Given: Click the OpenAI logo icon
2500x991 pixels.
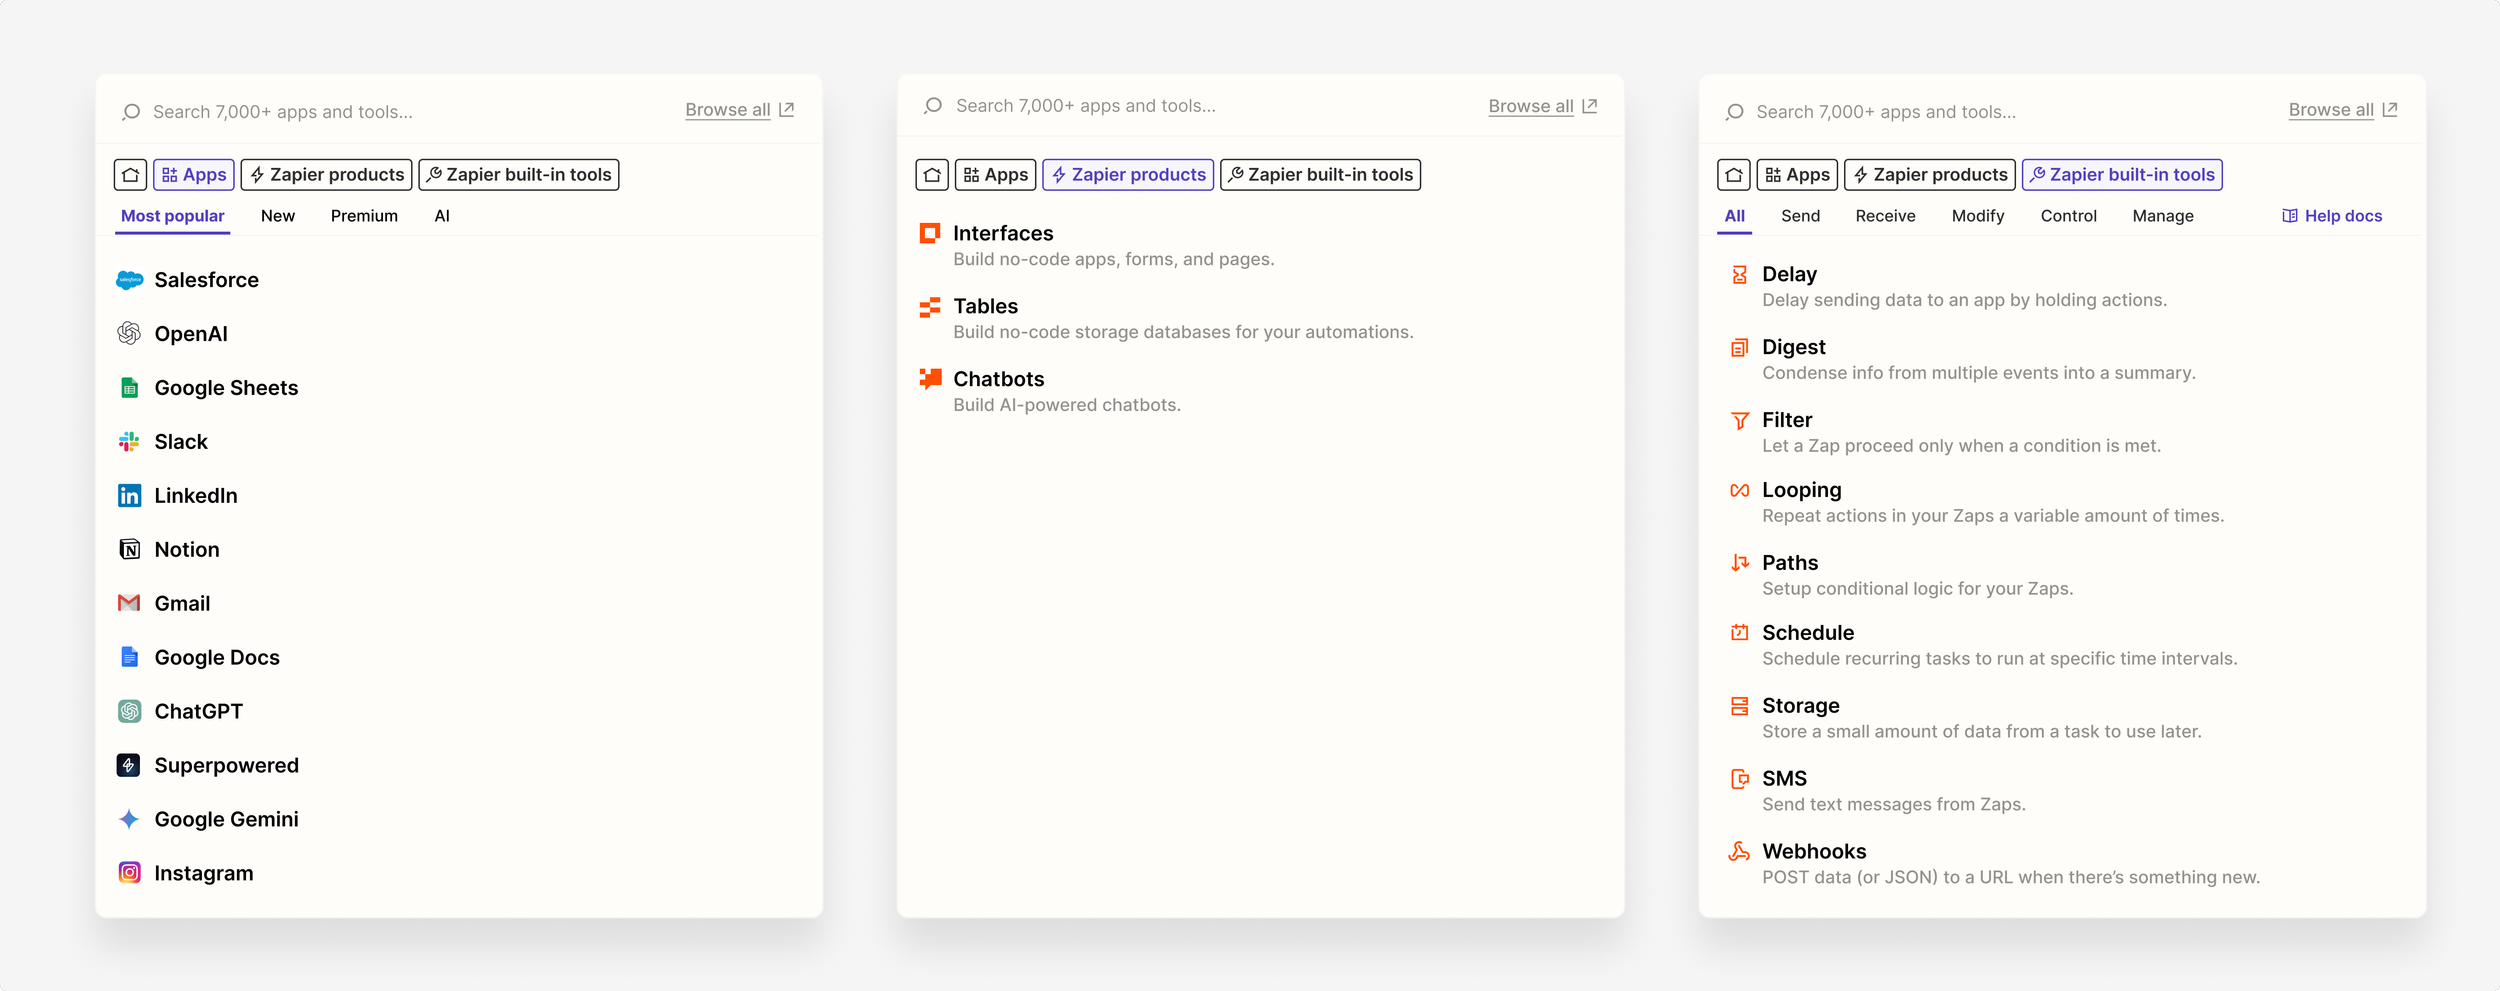Looking at the screenshot, I should pos(129,333).
